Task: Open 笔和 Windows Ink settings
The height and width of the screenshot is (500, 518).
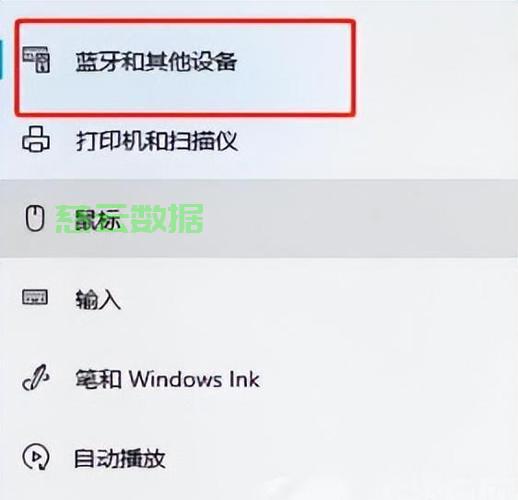Action: pyautogui.click(x=167, y=379)
